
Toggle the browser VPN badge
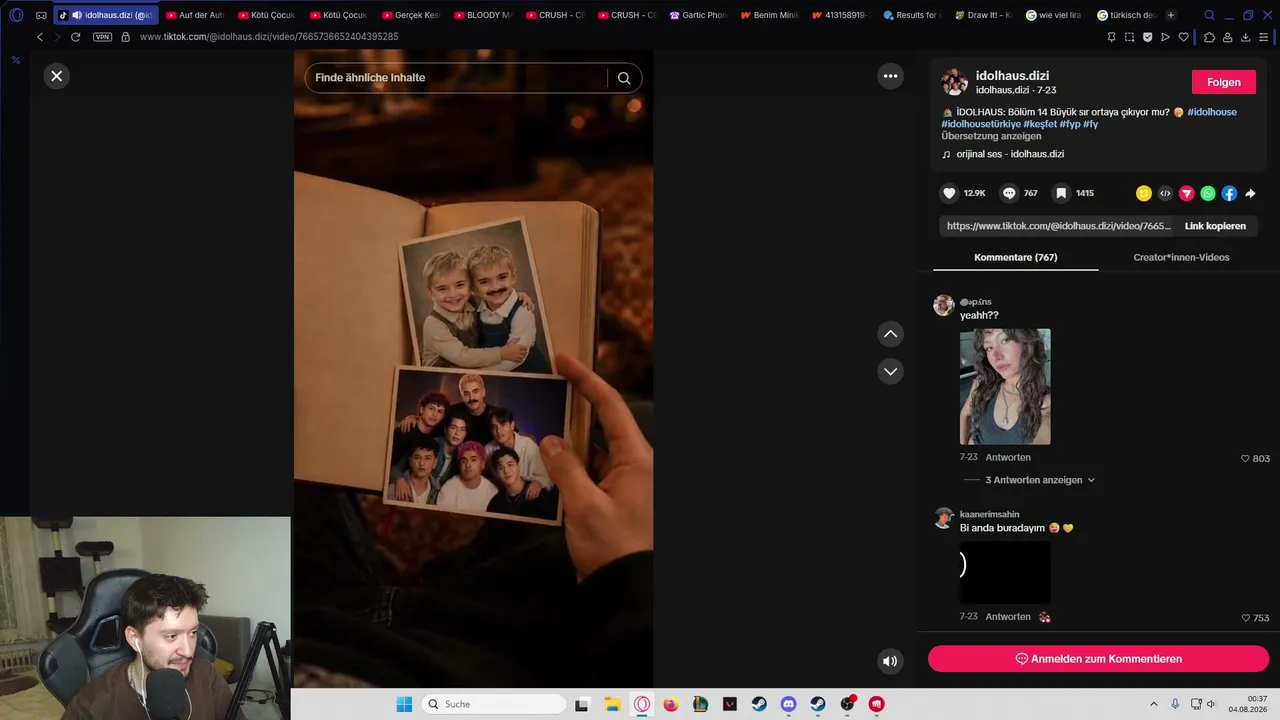102,37
